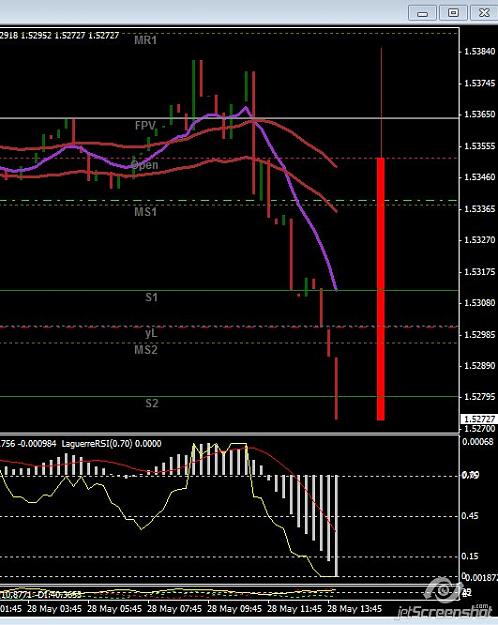Click the 0.15 indicator scale value

[470, 556]
